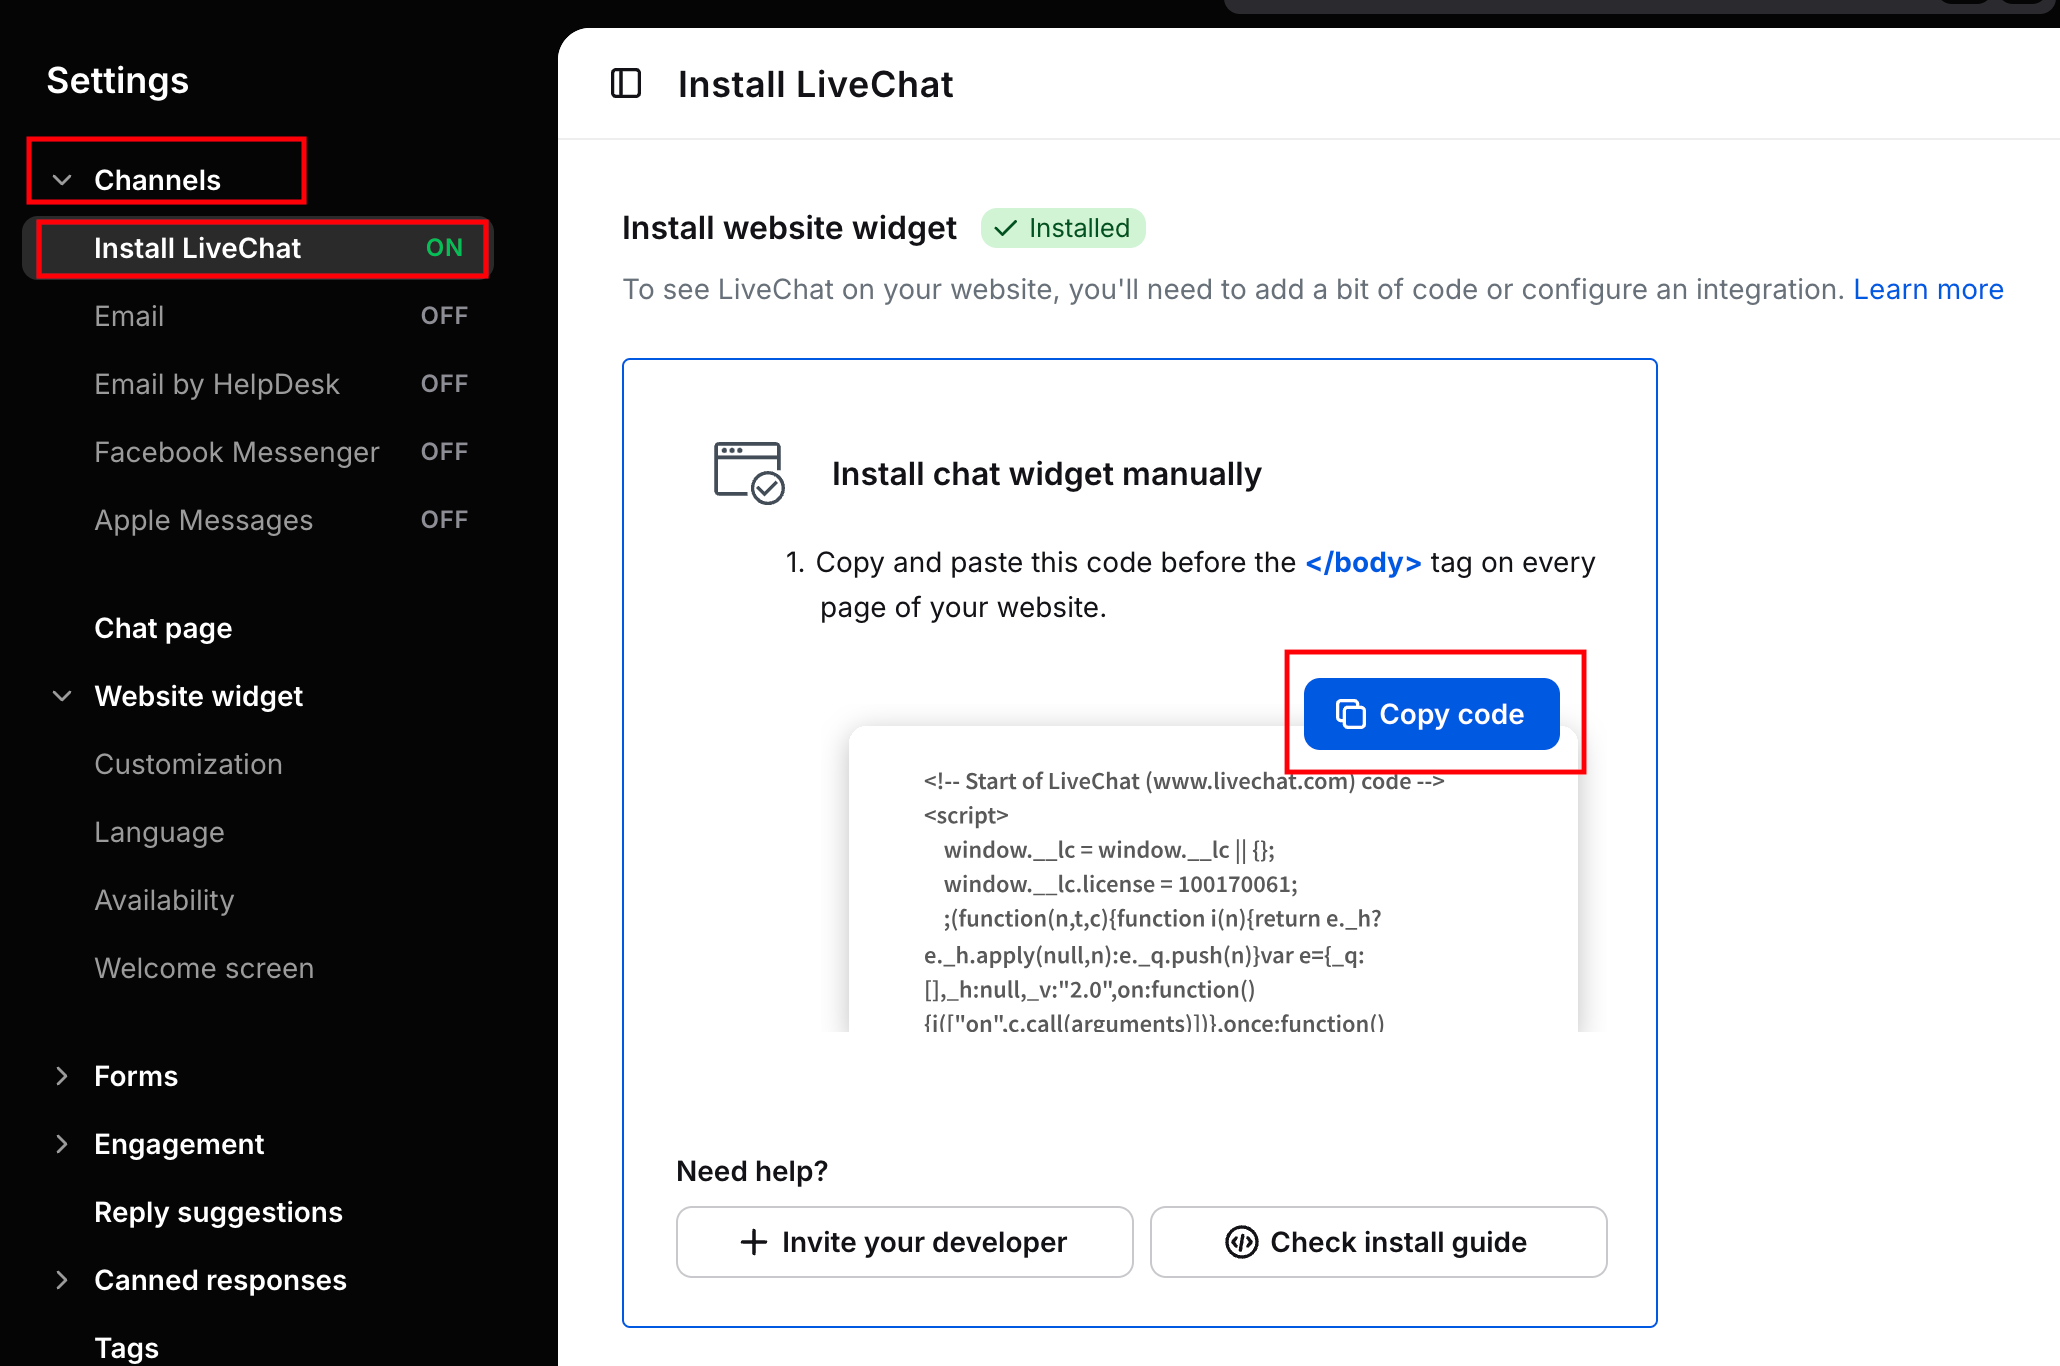Click the Copy code button
The image size is (2060, 1366).
click(x=1431, y=714)
